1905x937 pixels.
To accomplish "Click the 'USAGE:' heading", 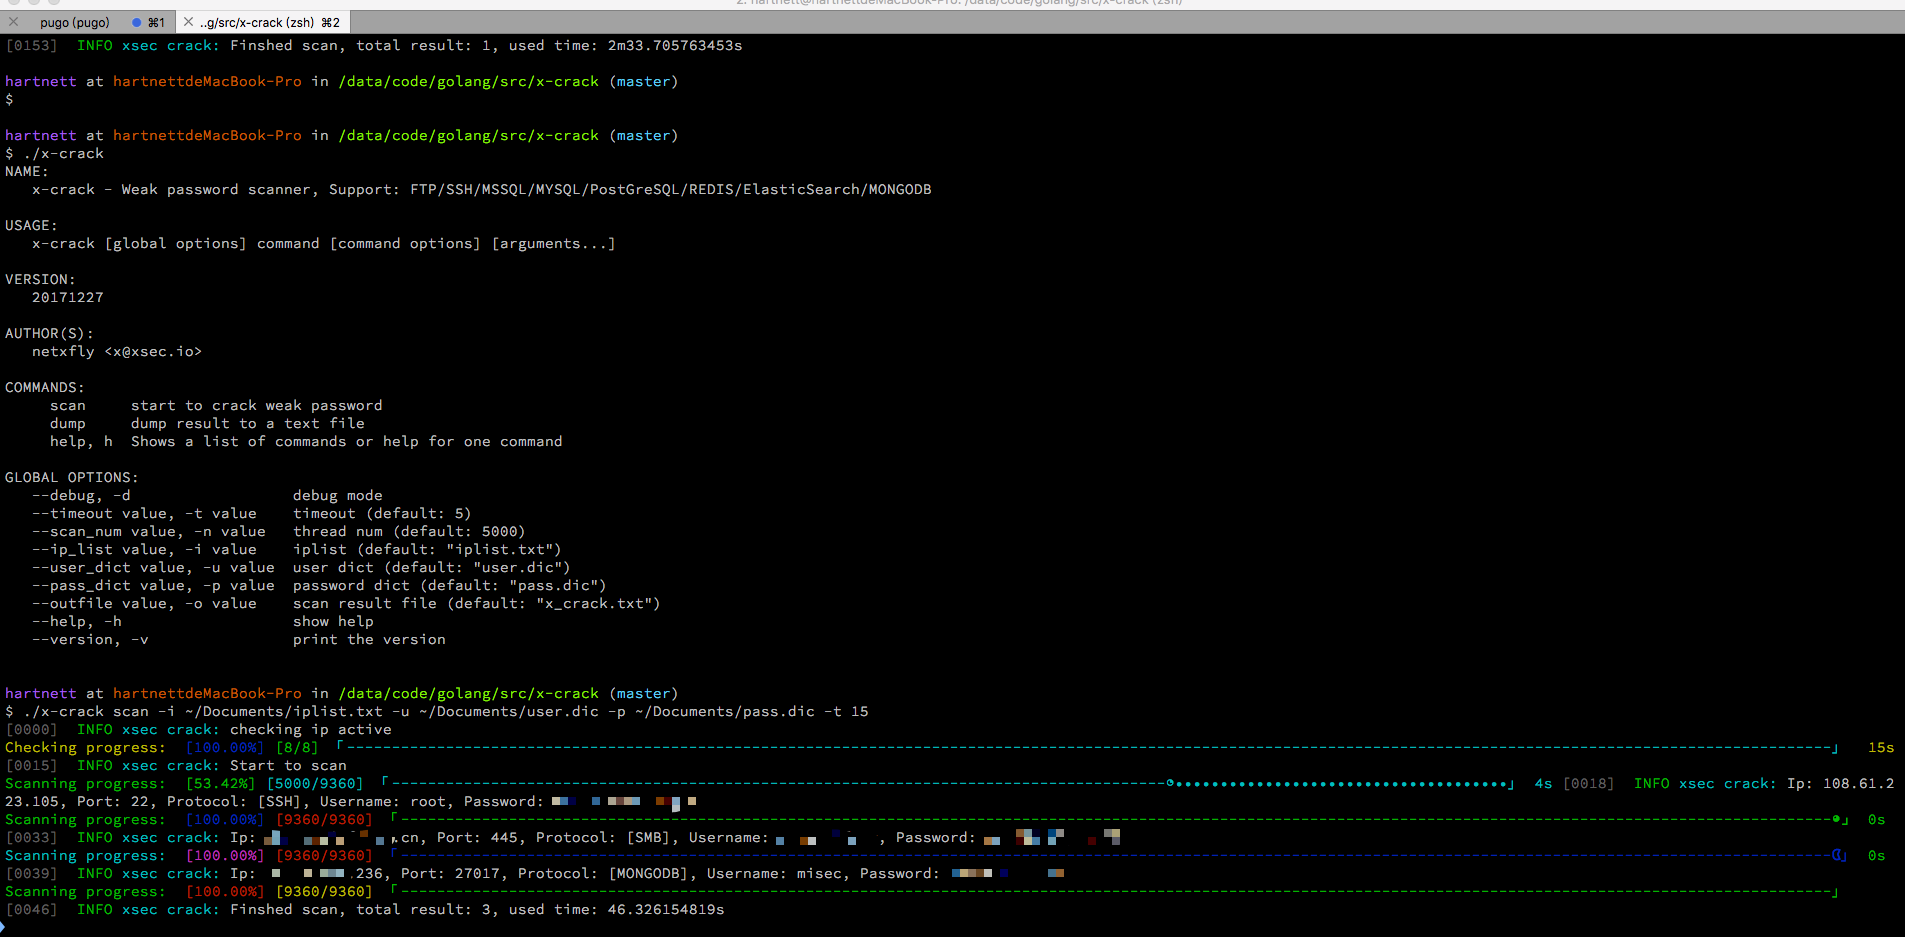I will [x=31, y=226].
